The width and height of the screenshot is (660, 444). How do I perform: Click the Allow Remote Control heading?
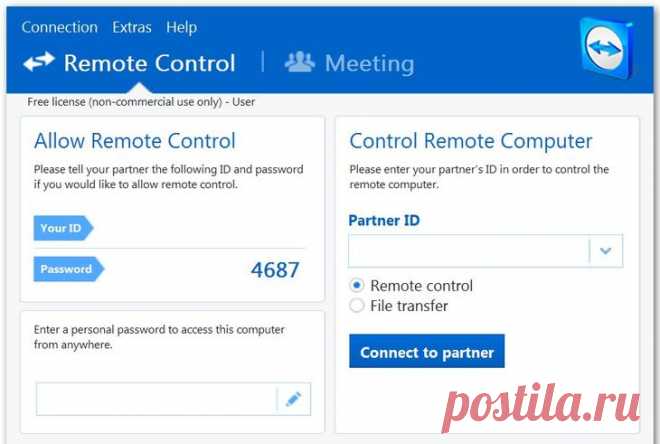coord(135,141)
